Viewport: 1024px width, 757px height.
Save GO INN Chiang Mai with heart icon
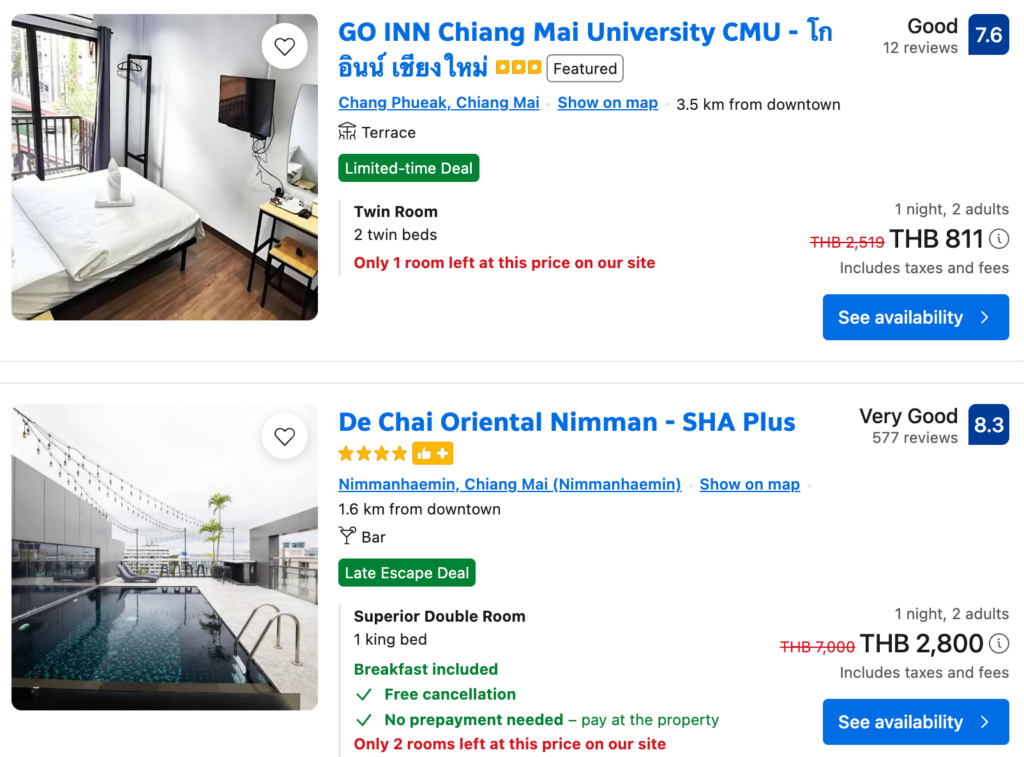click(285, 46)
